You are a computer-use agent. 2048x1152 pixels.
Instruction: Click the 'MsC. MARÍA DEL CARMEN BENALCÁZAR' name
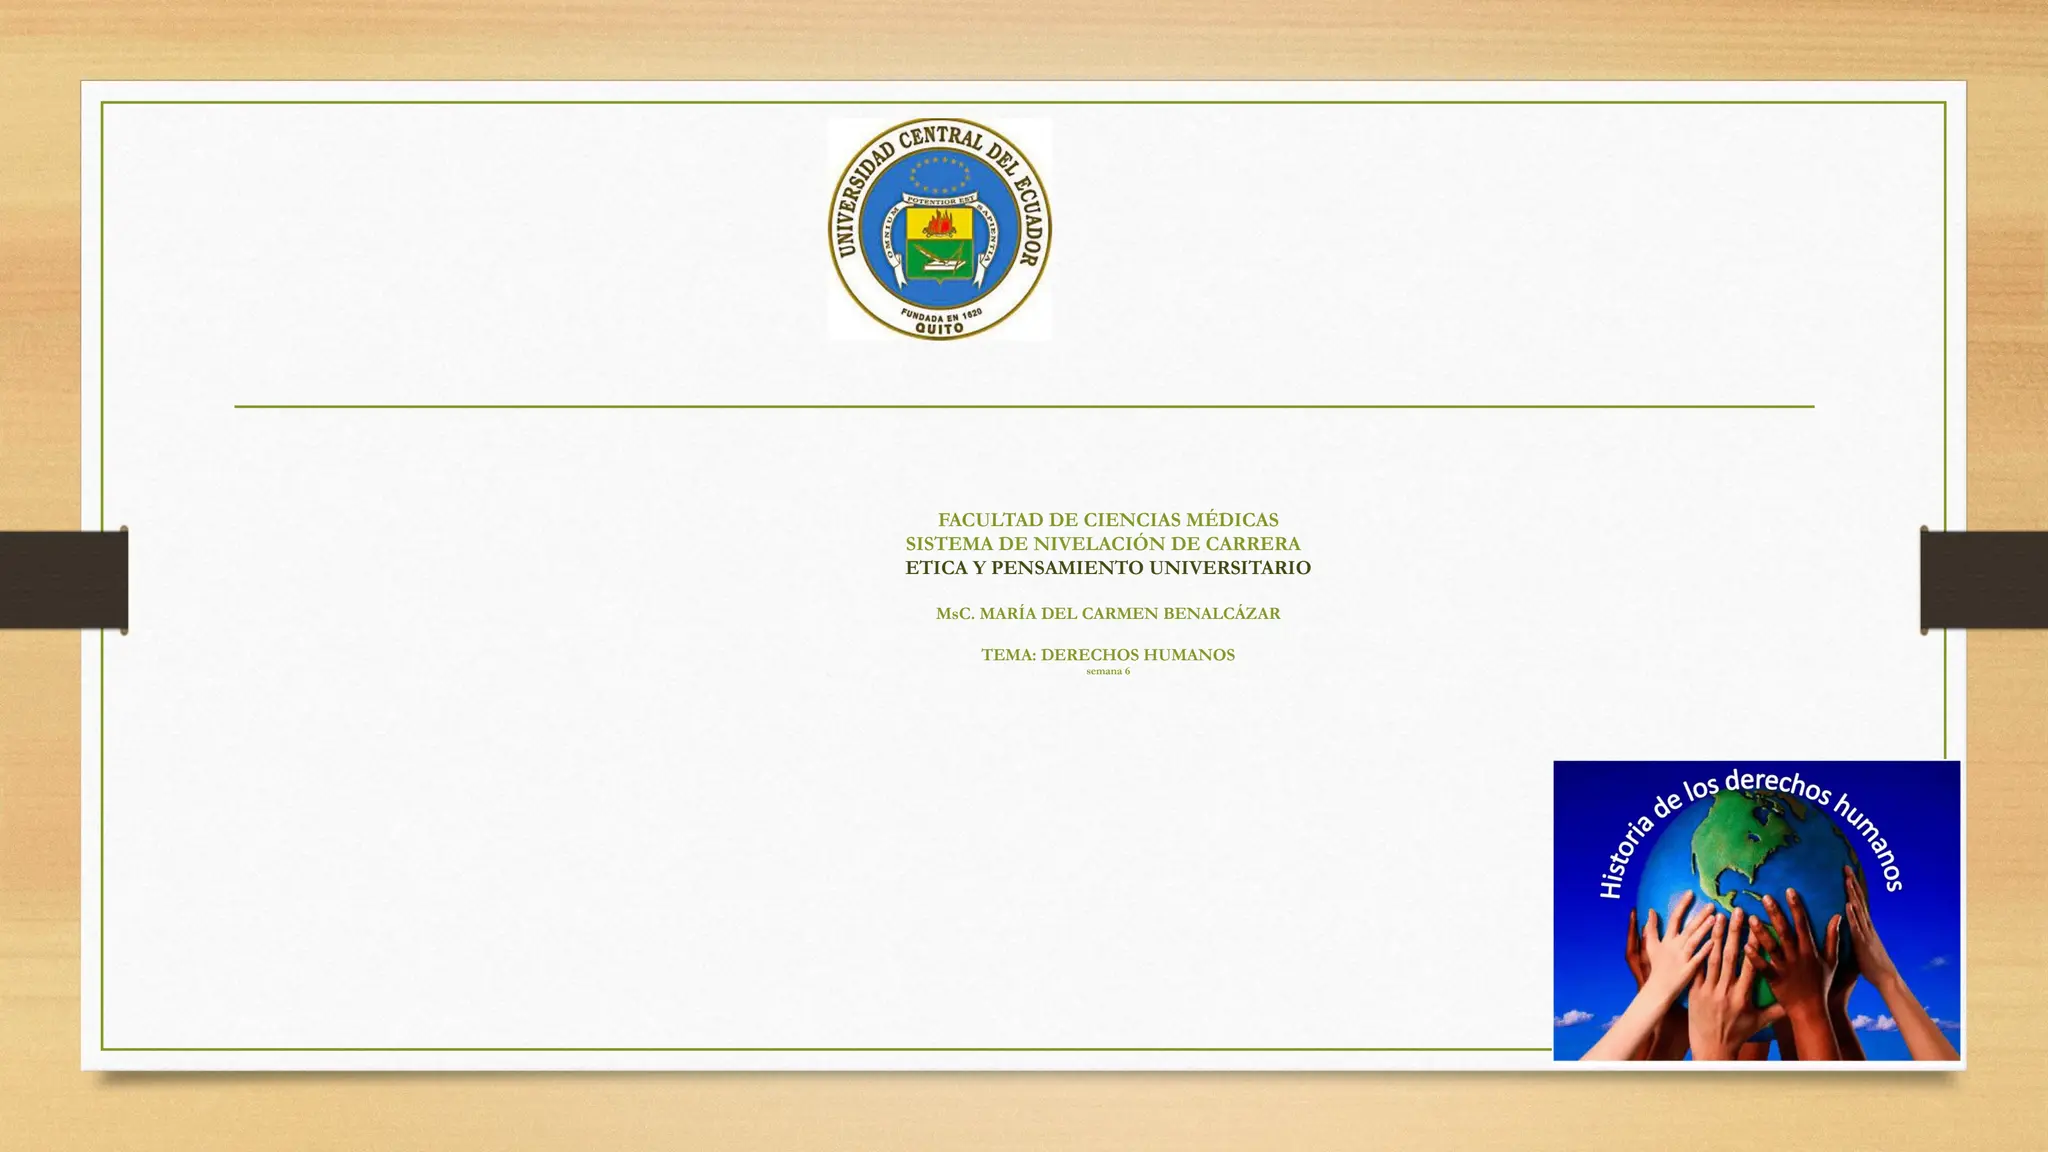1107,613
